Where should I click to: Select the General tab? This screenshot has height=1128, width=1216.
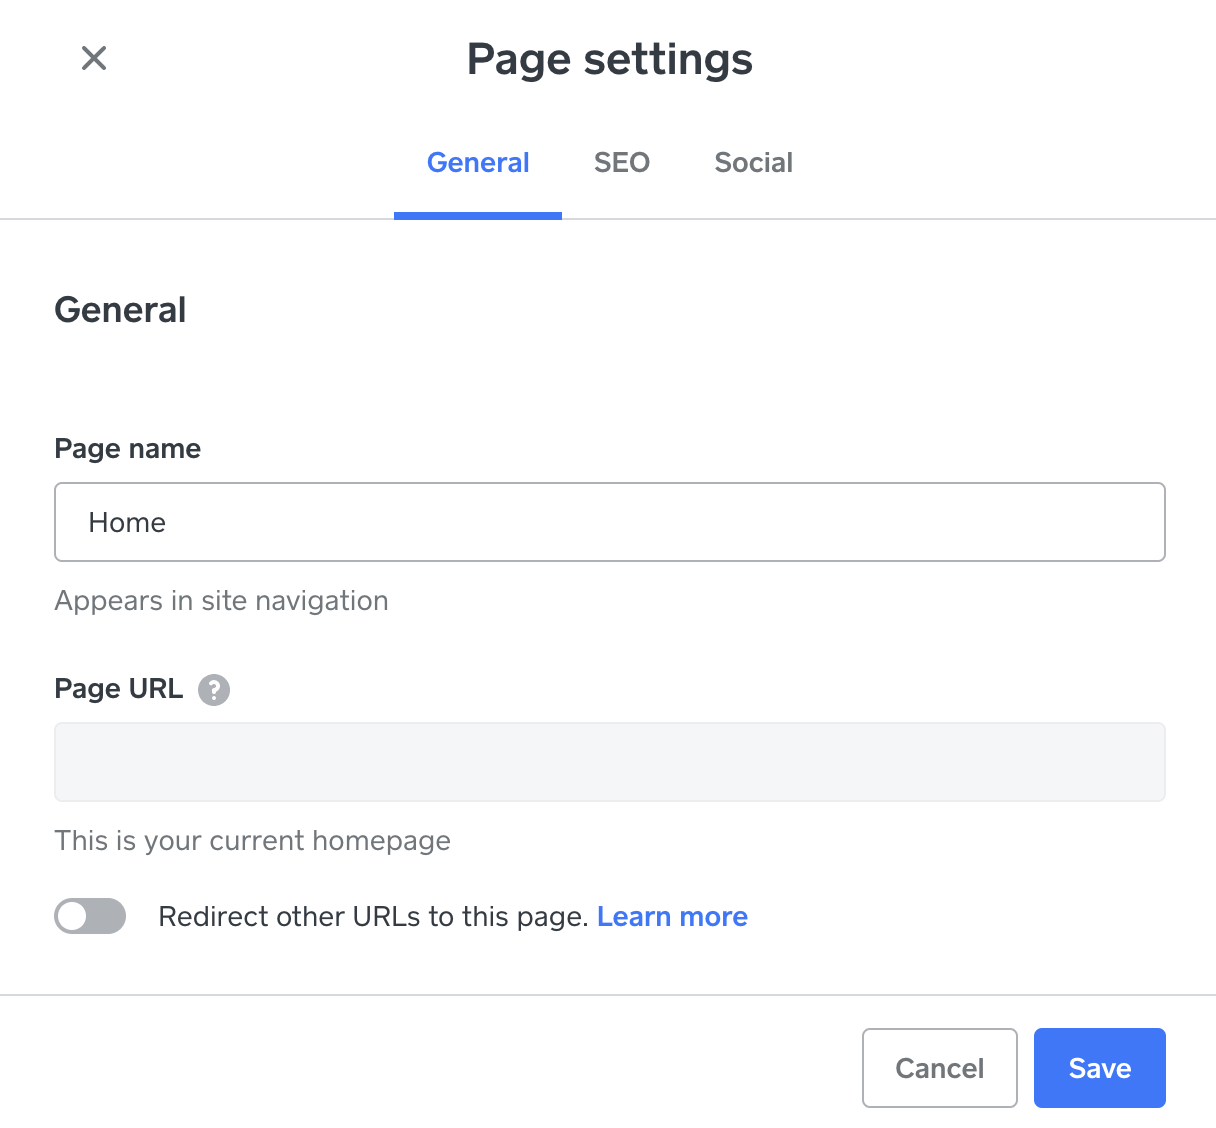point(478,163)
